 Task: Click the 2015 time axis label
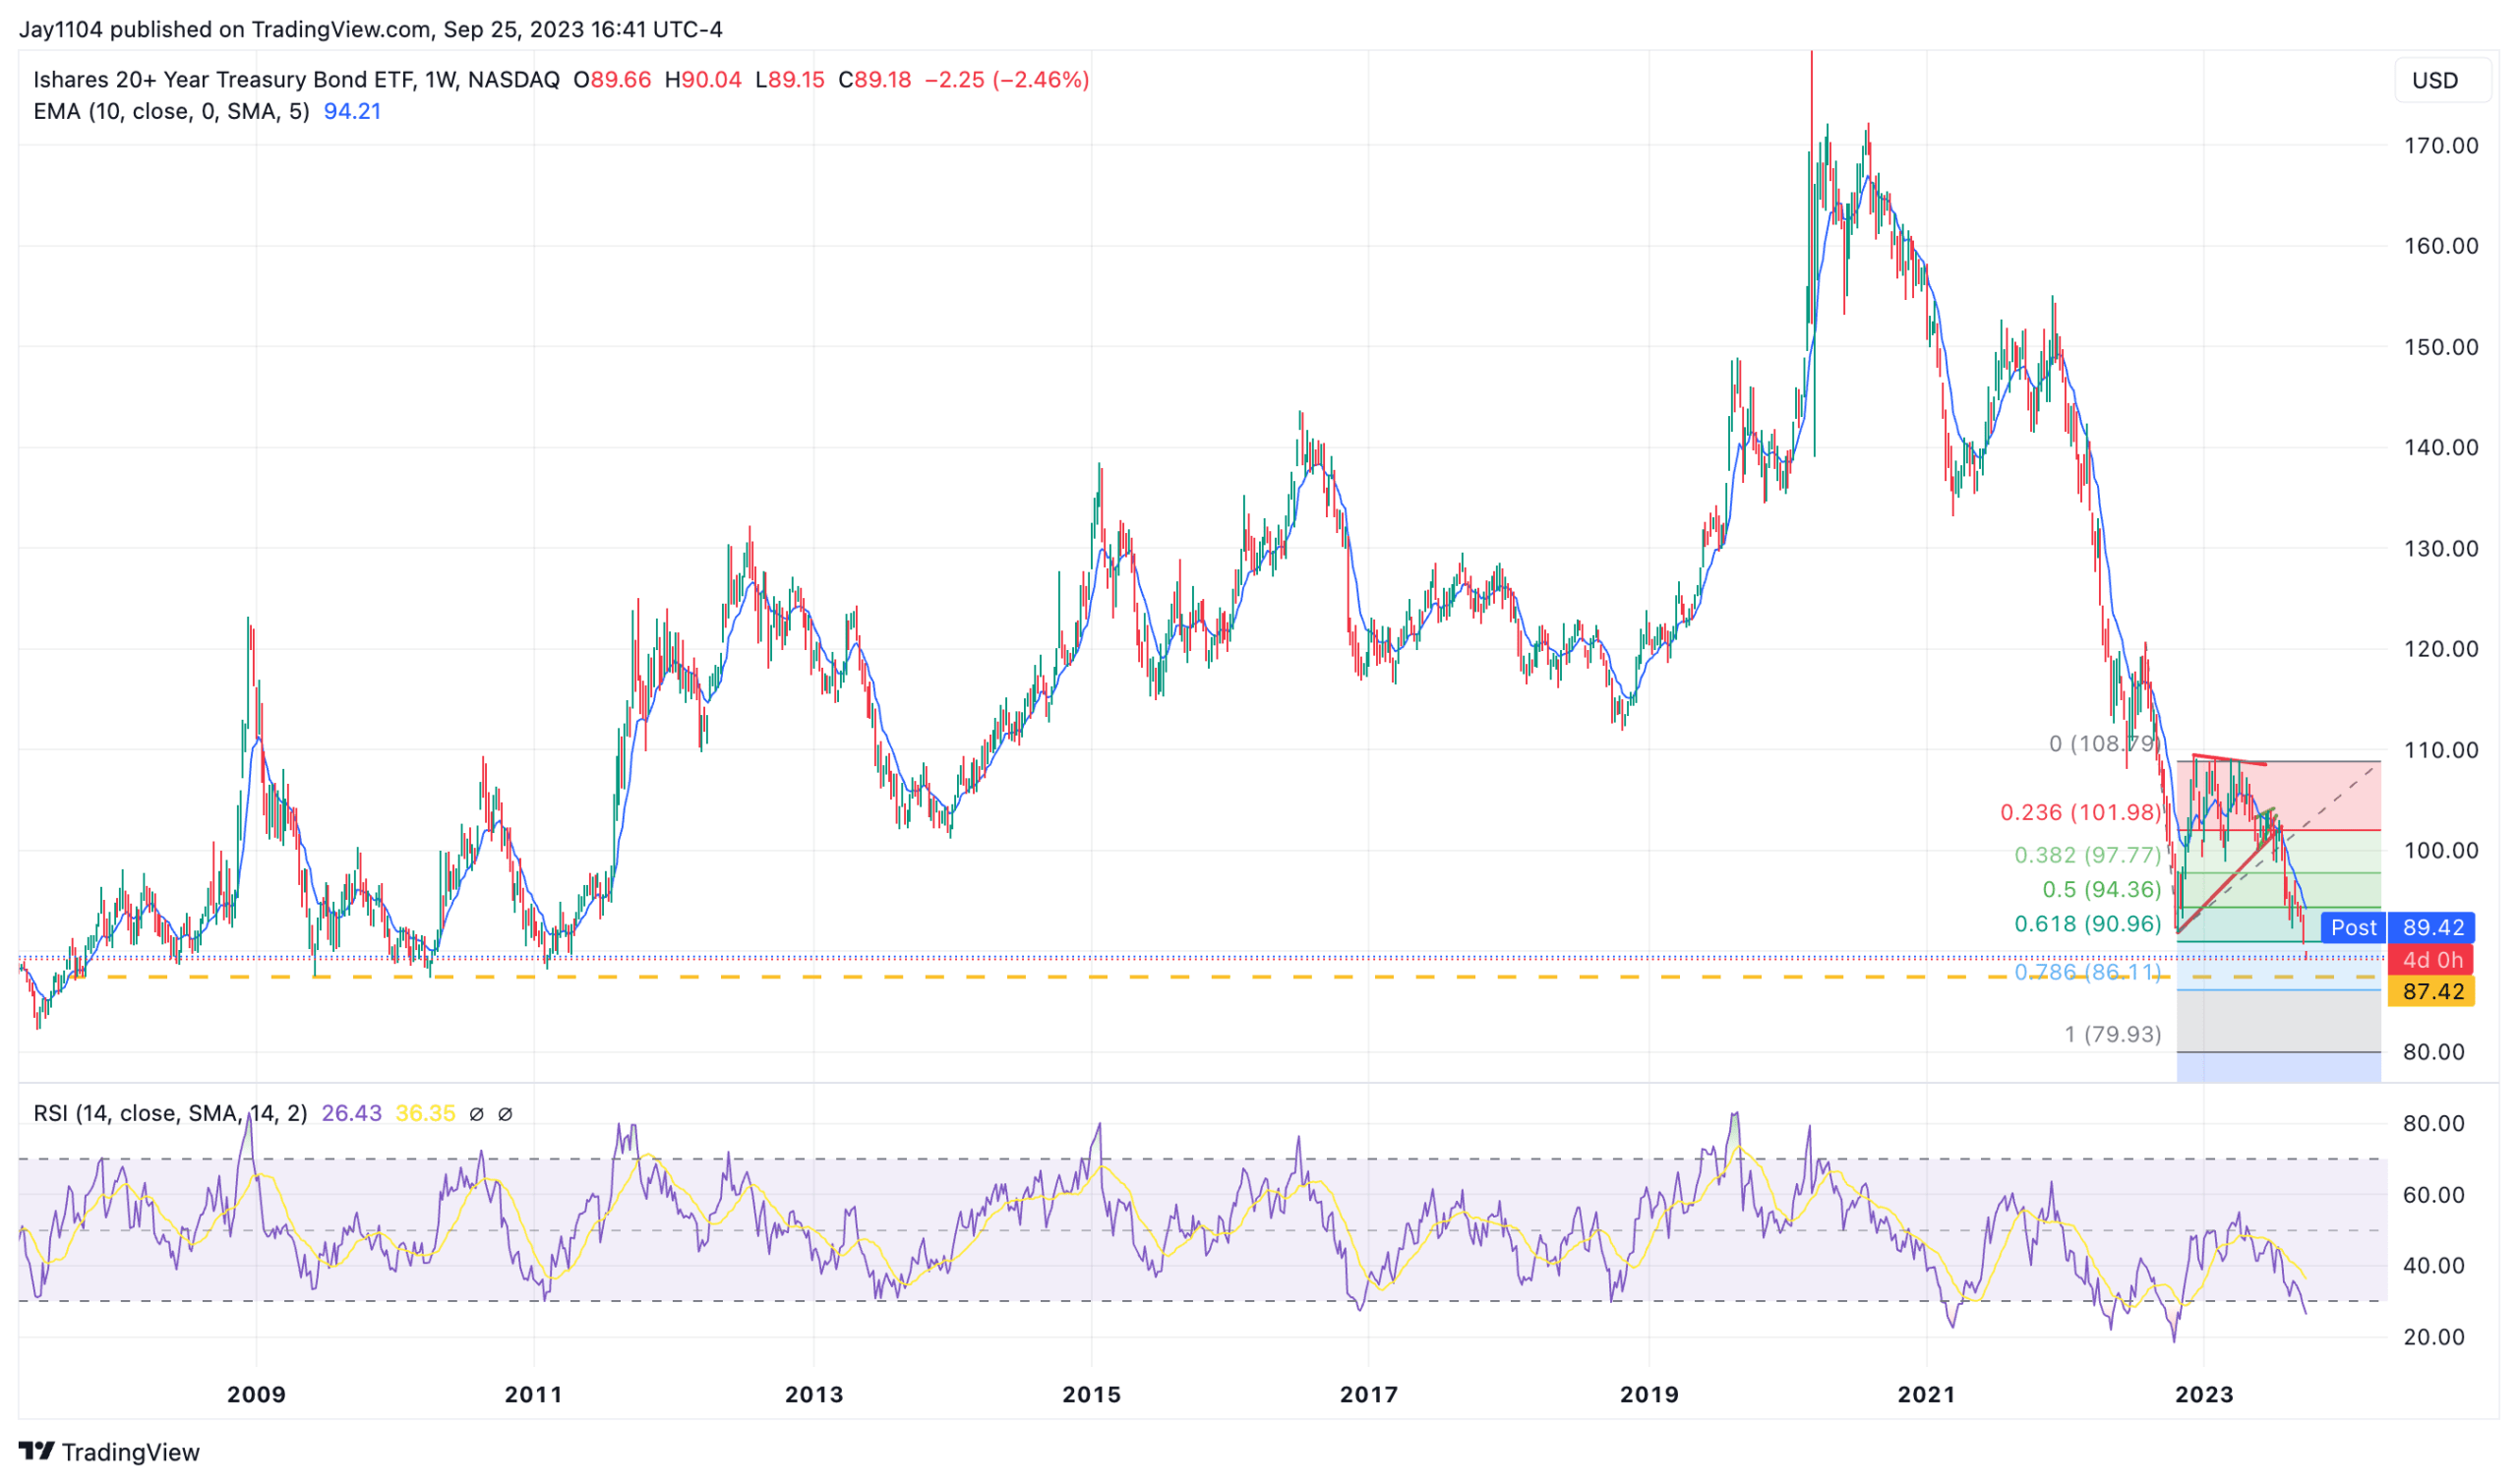pos(1091,1394)
